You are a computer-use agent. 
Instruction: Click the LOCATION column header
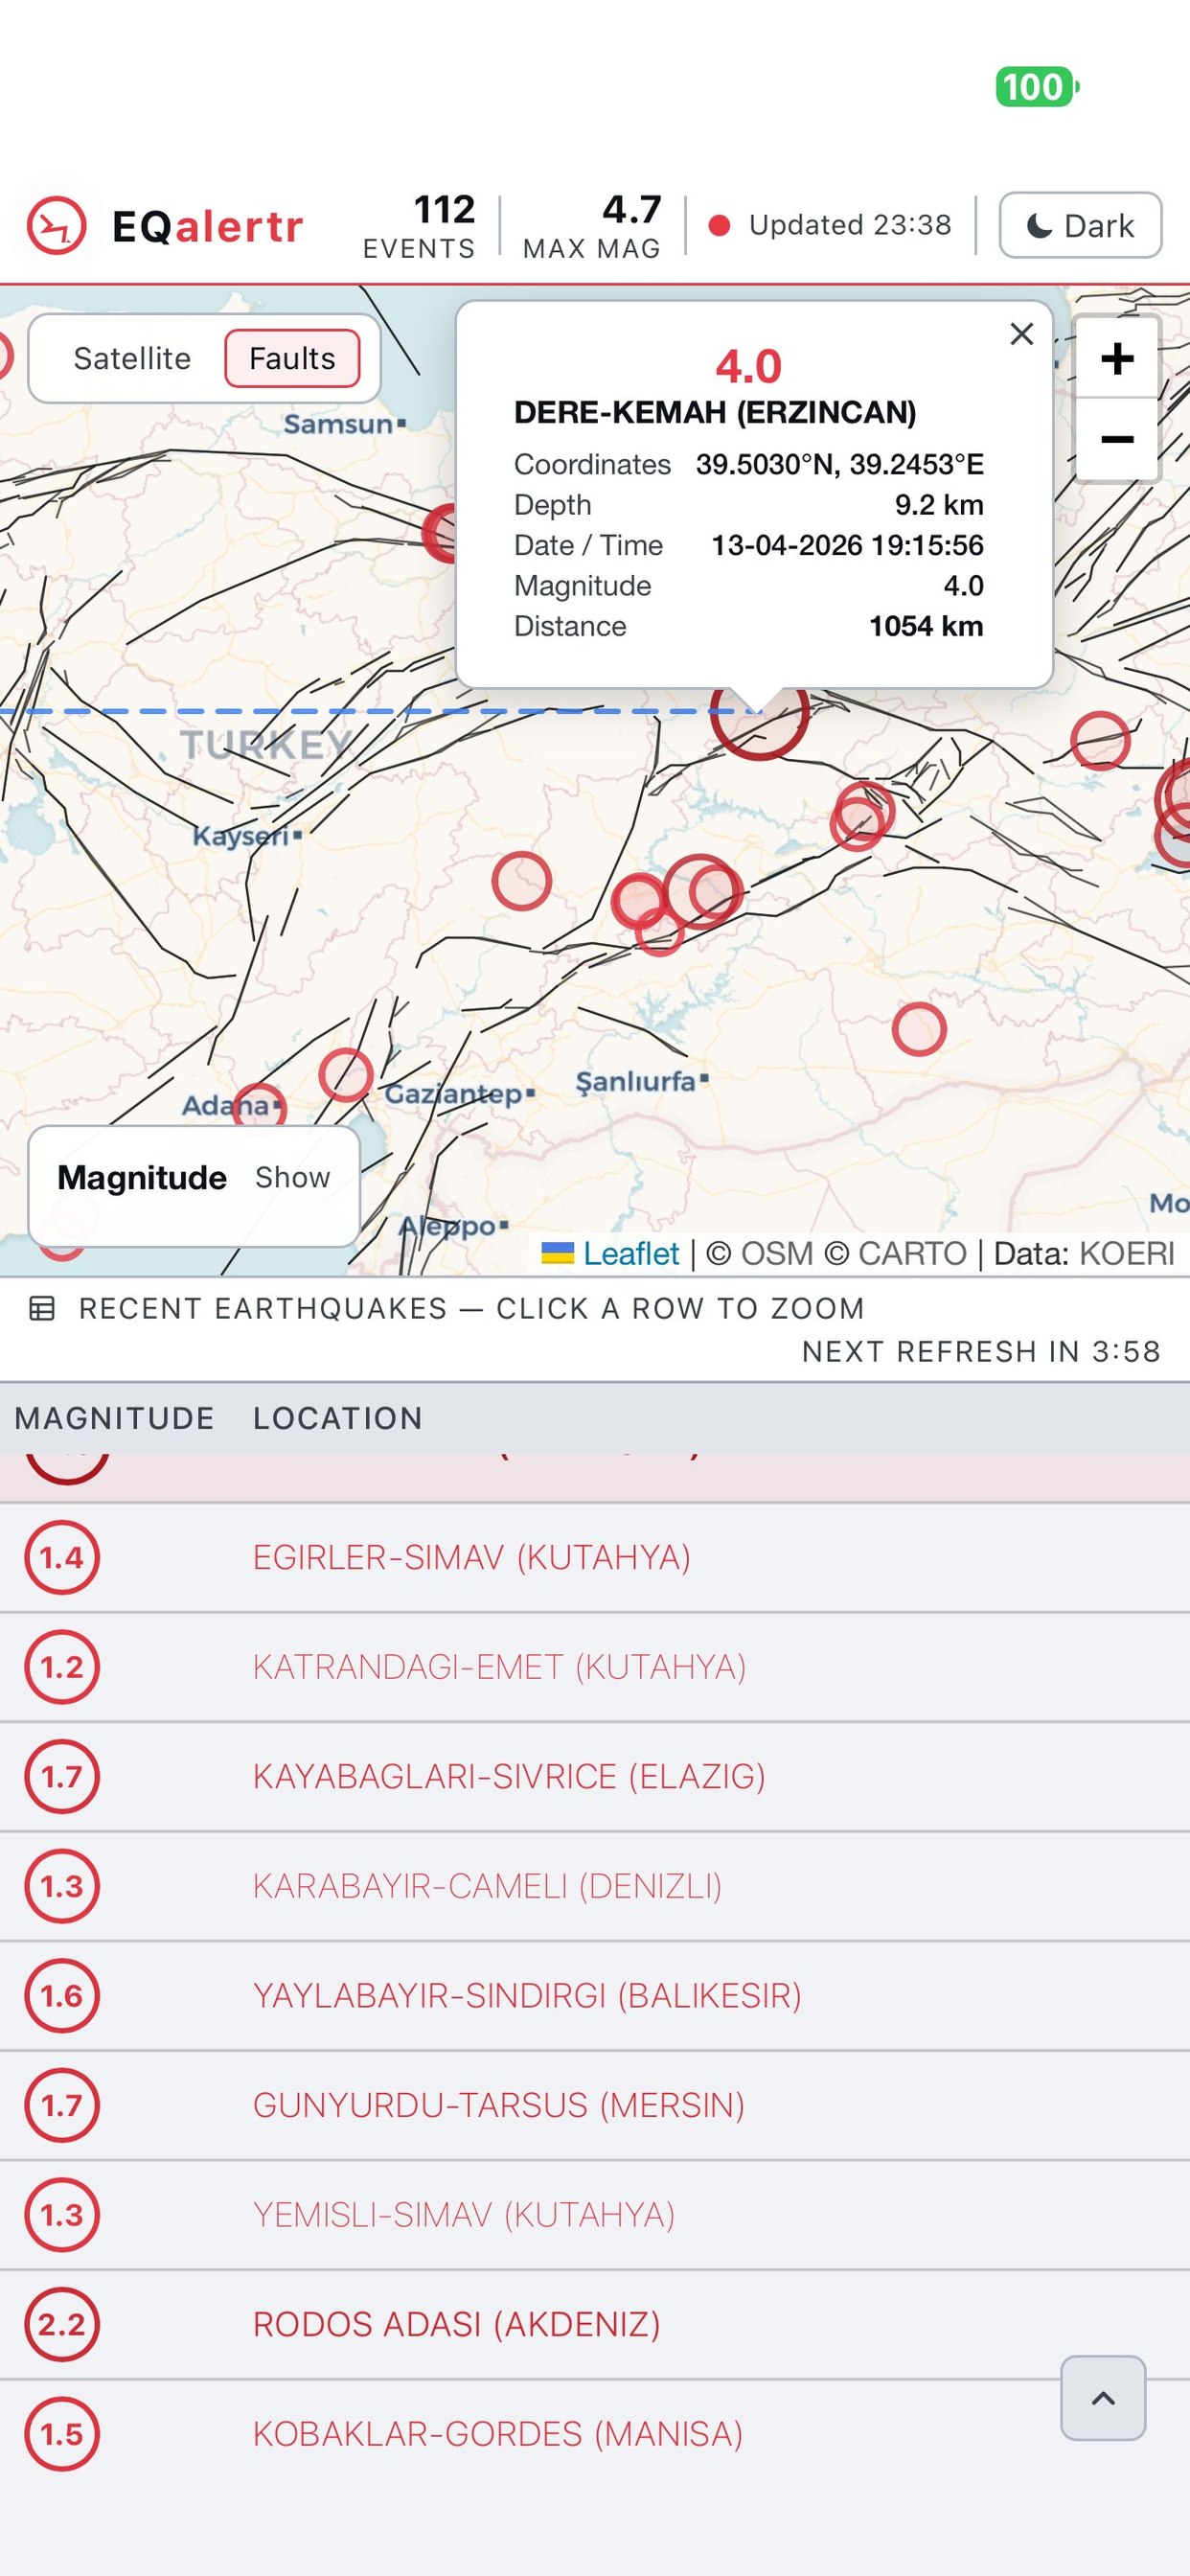click(x=338, y=1418)
